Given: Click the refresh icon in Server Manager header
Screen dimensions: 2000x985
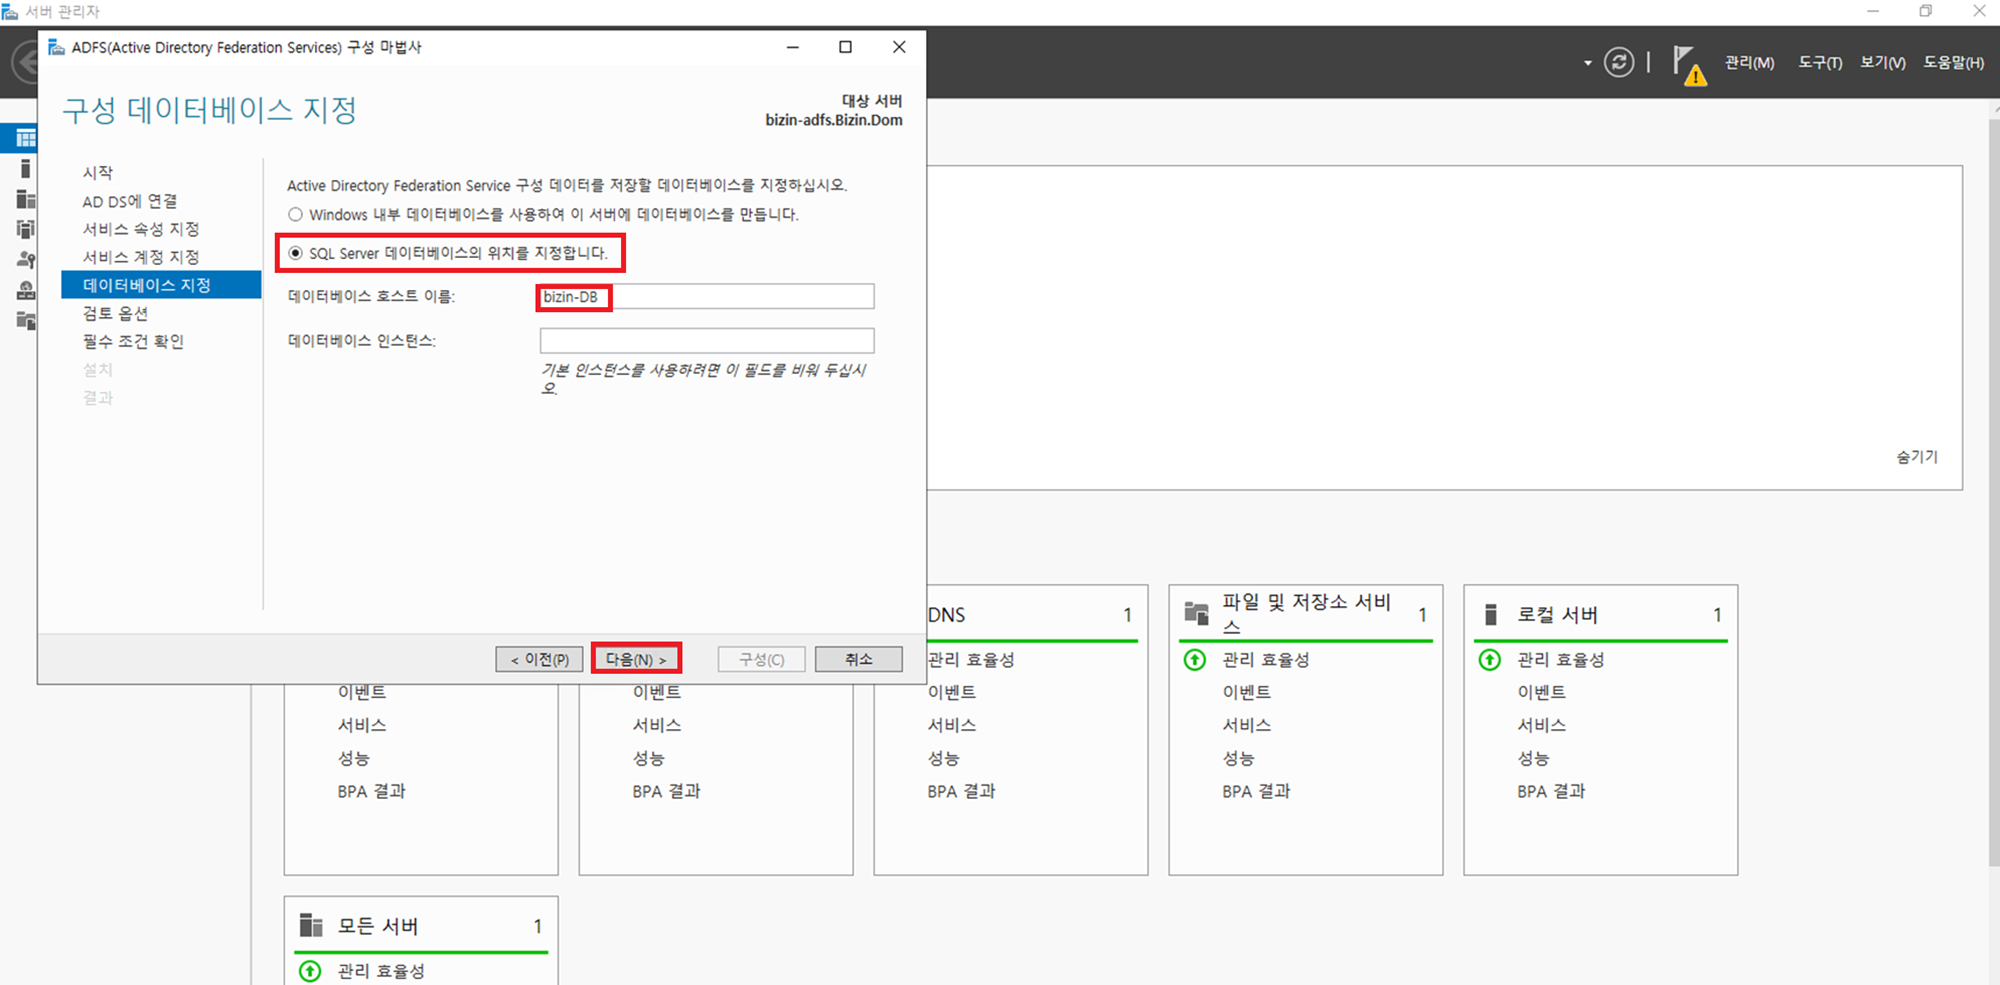Looking at the screenshot, I should tap(1619, 62).
